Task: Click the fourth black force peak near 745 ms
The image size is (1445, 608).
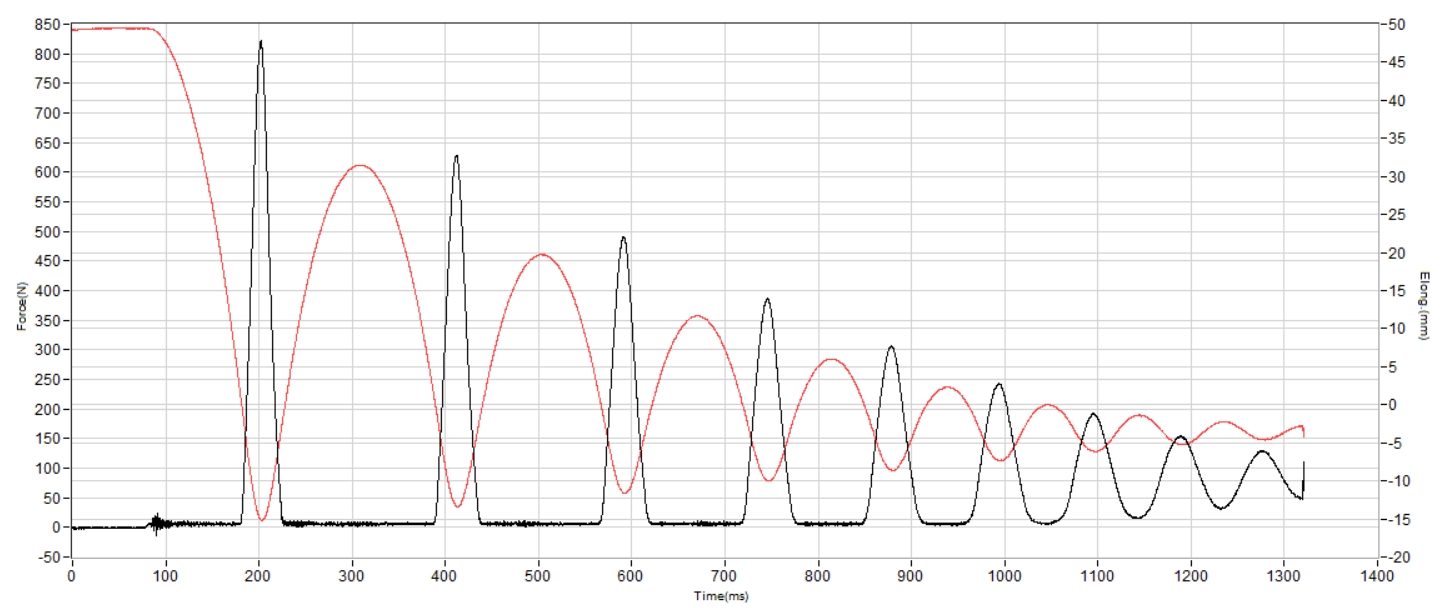Action: pyautogui.click(x=767, y=299)
